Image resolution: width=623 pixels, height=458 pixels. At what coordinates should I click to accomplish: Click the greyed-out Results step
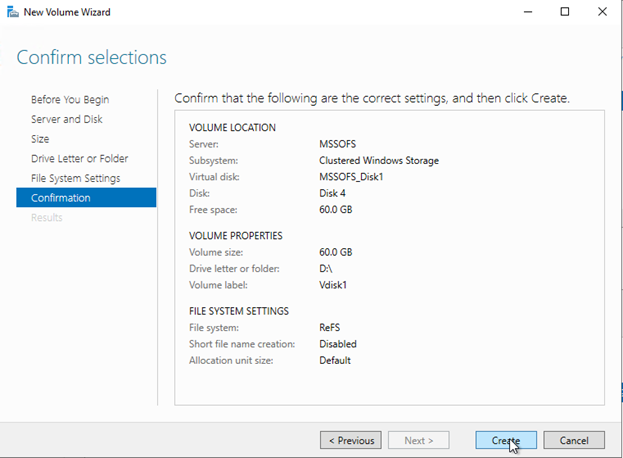[46, 217]
